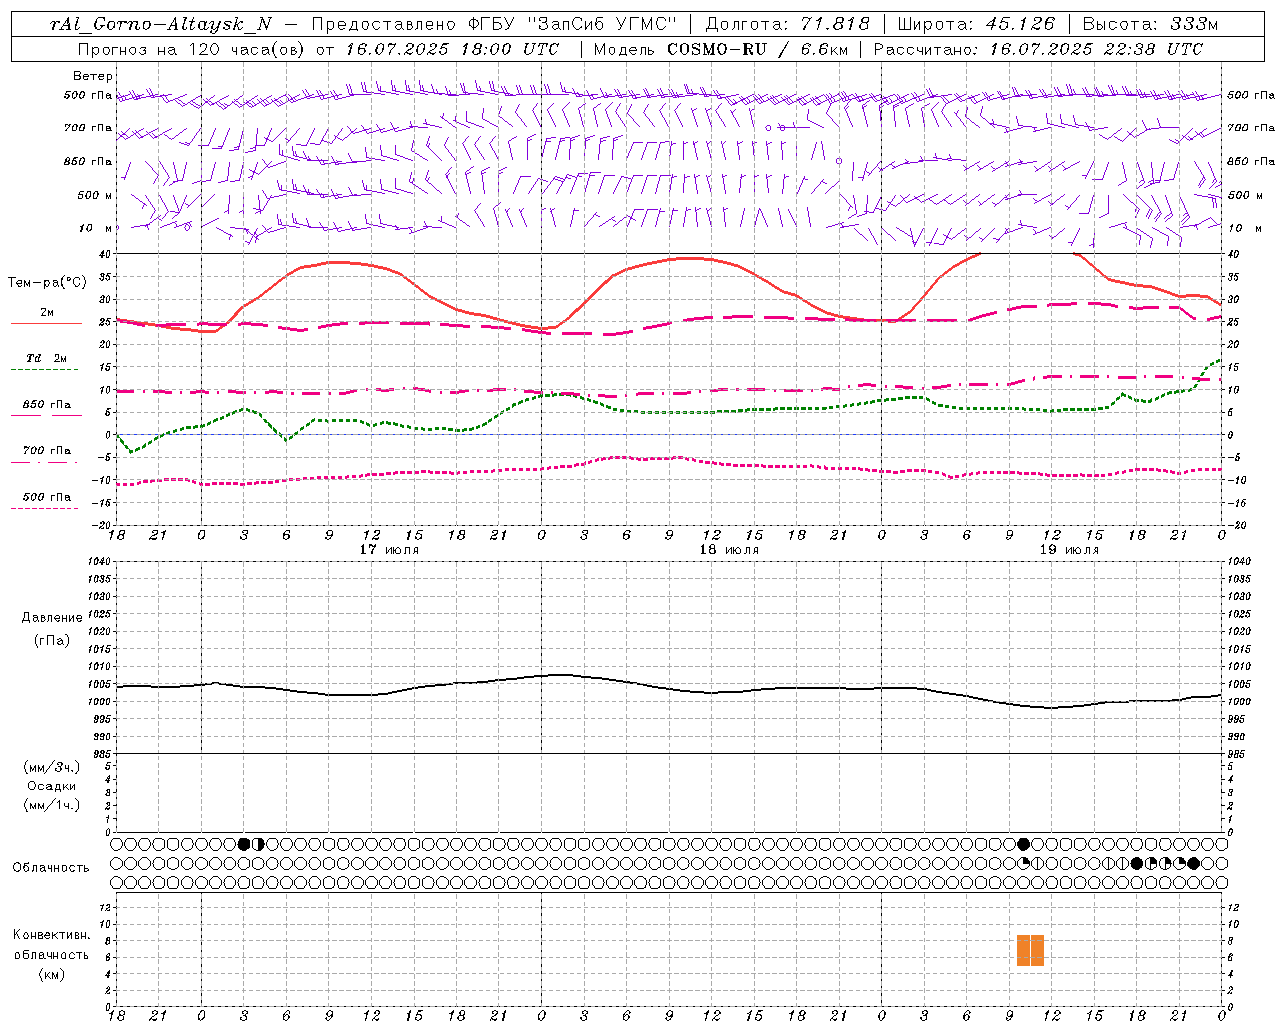1280x1024 pixels.
Task: Click the right orange convective cloud bar
Action: (1037, 950)
